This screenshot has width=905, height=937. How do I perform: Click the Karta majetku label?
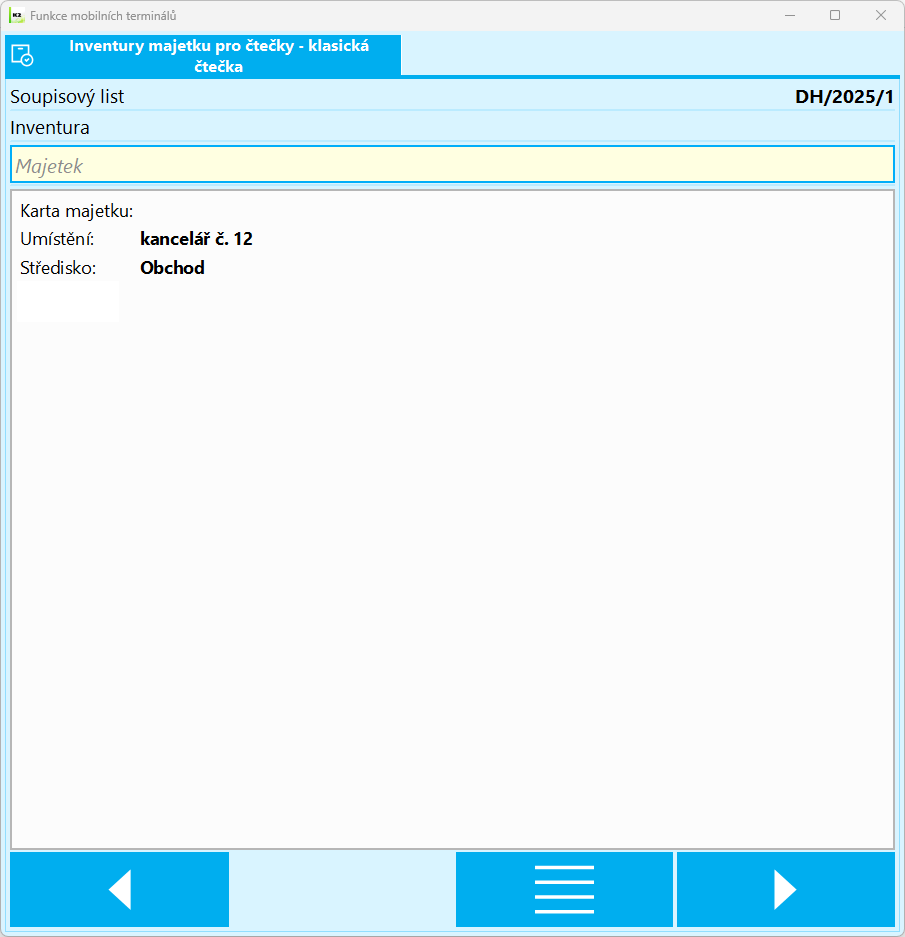point(77,211)
